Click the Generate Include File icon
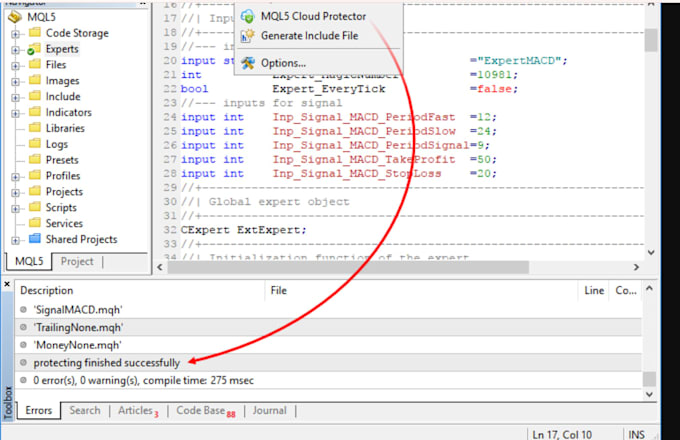This screenshot has height=440, width=680. tap(248, 36)
